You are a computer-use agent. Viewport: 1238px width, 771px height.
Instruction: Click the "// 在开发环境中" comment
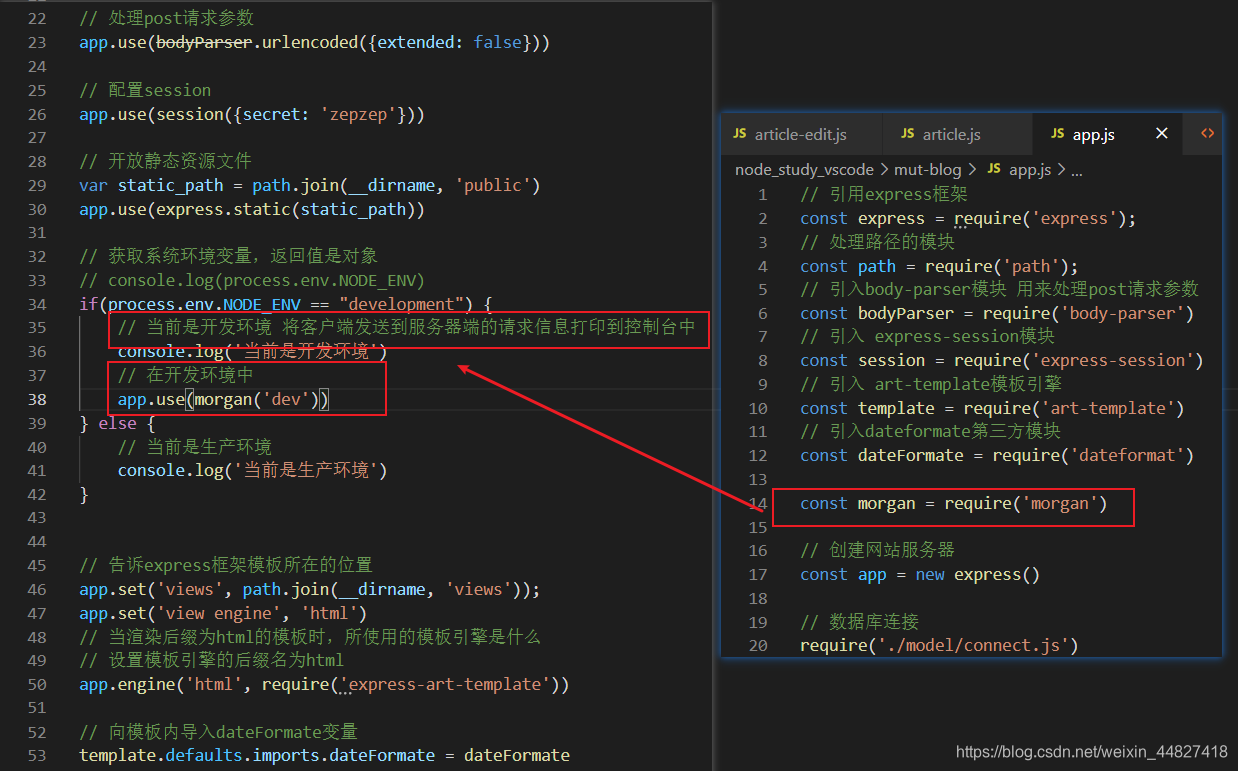click(186, 376)
